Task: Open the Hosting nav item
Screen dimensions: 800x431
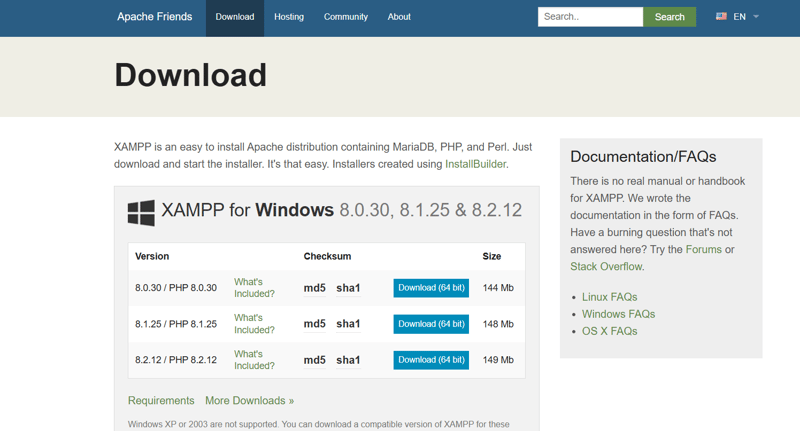Action: click(289, 17)
